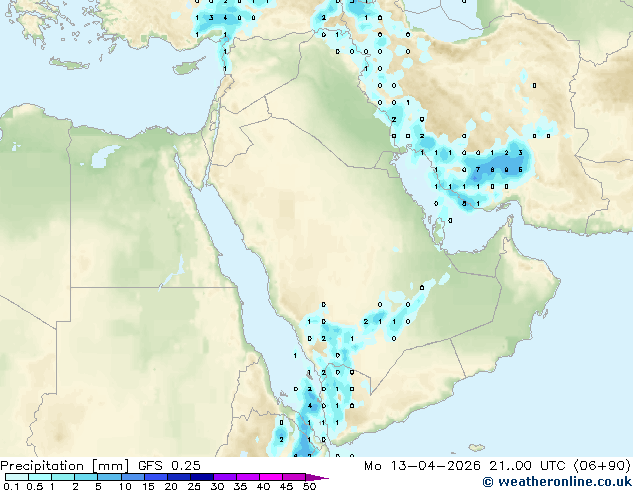The image size is (634, 490).
Task: Click the 21:00 UTC time label
Action: pos(527,466)
